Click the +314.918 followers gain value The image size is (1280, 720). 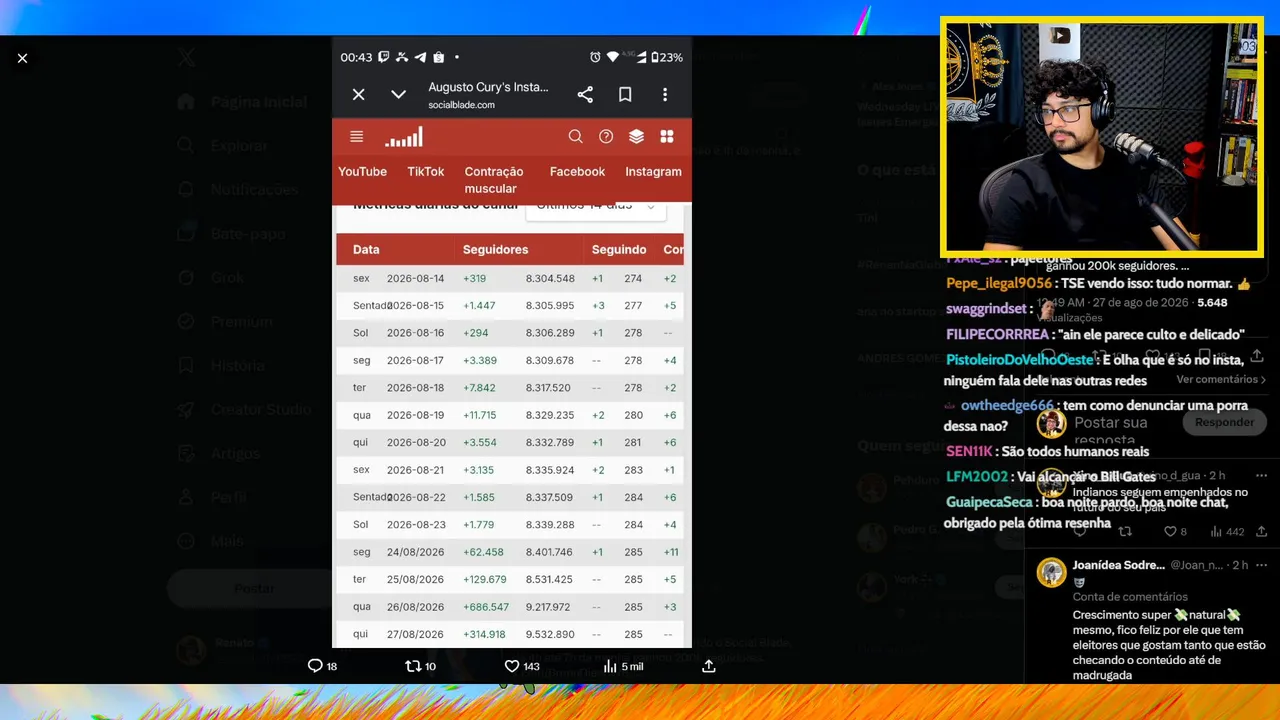pos(484,635)
